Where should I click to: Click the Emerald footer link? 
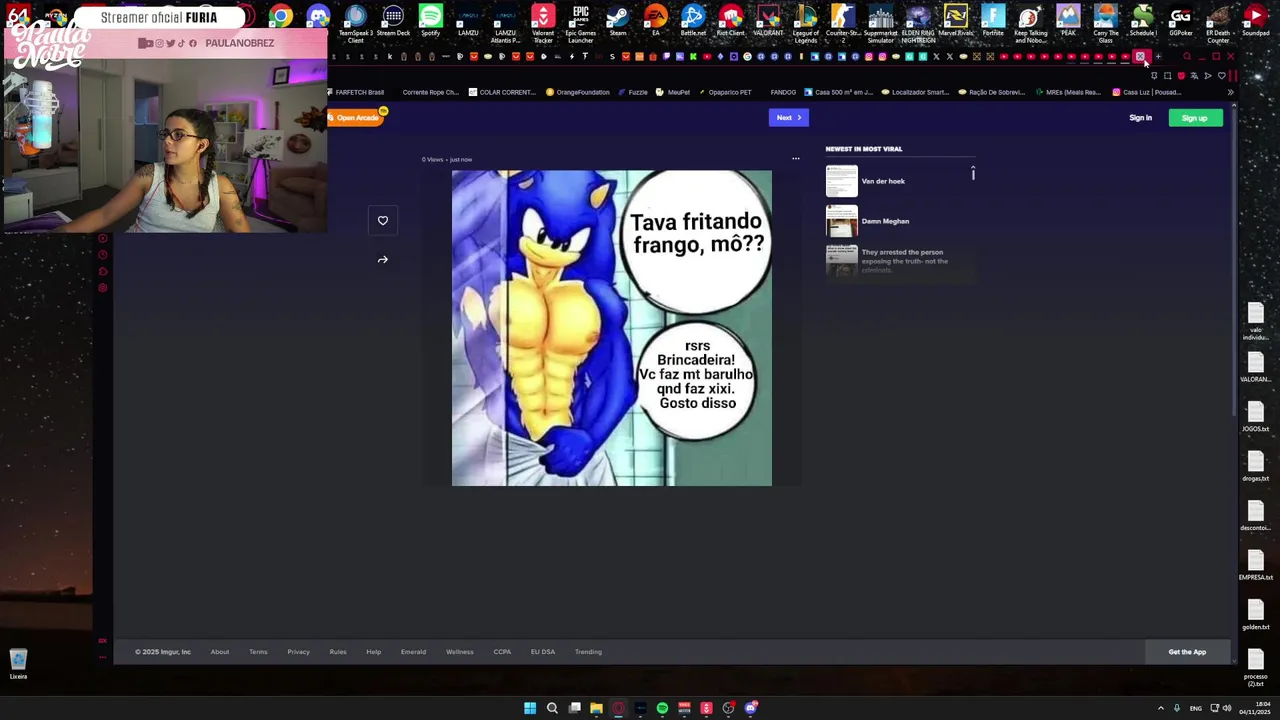[x=413, y=652]
